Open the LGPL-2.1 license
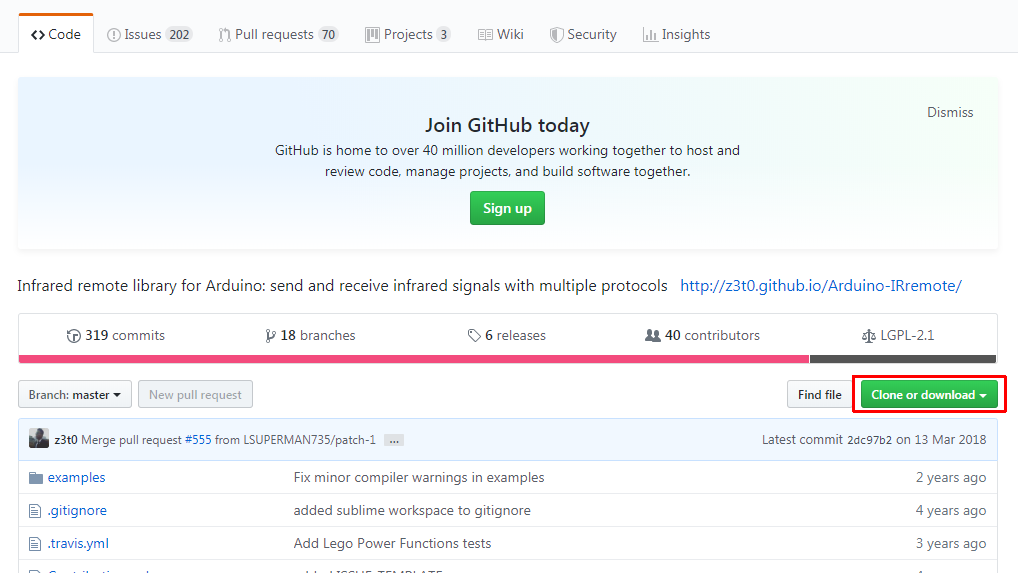 [x=898, y=335]
